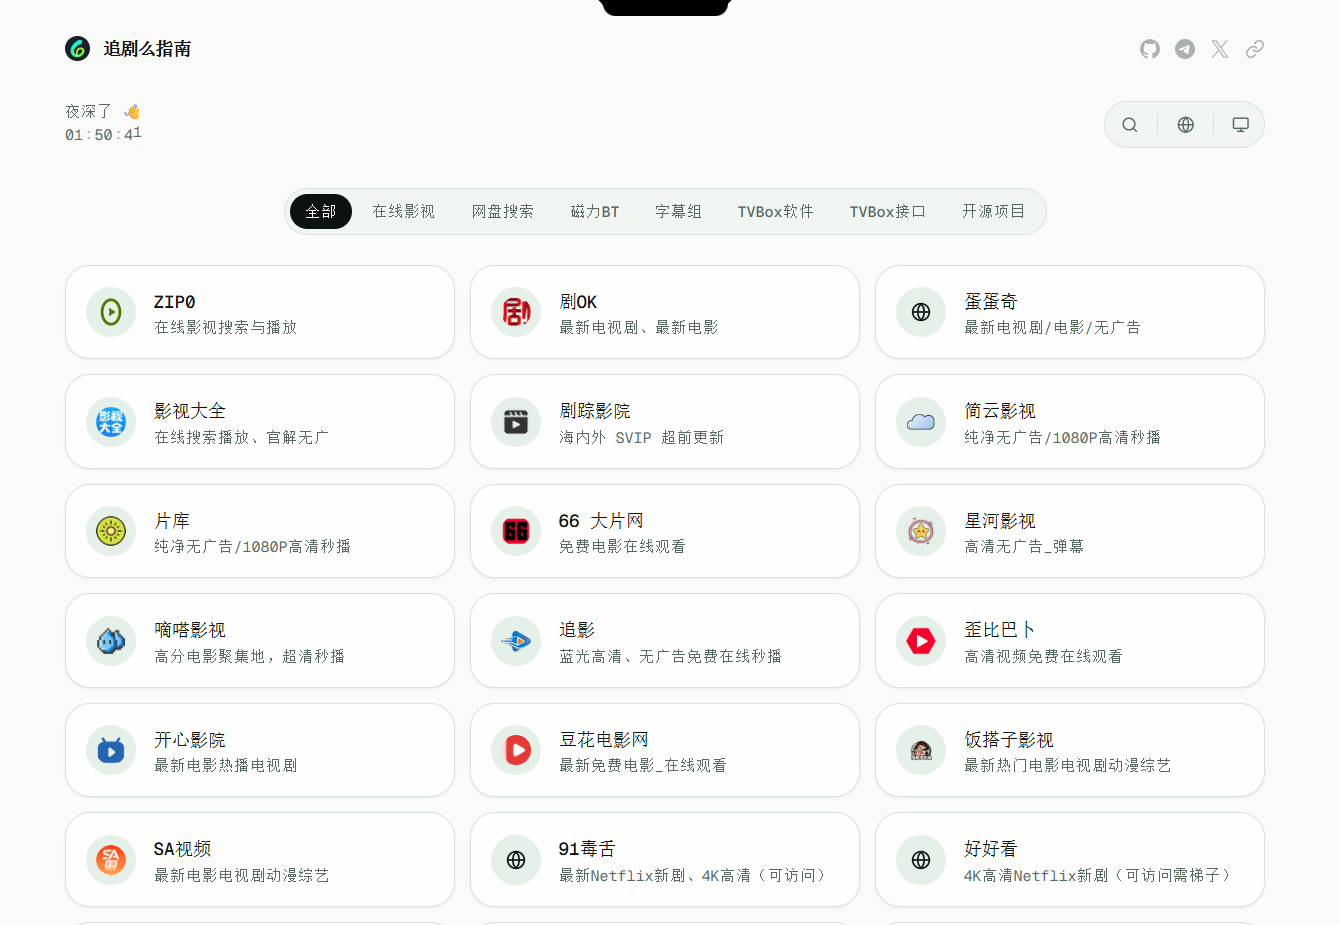Screen dimensions: 1340x925
Task: Open the 好好看 site title
Action: coord(991,849)
